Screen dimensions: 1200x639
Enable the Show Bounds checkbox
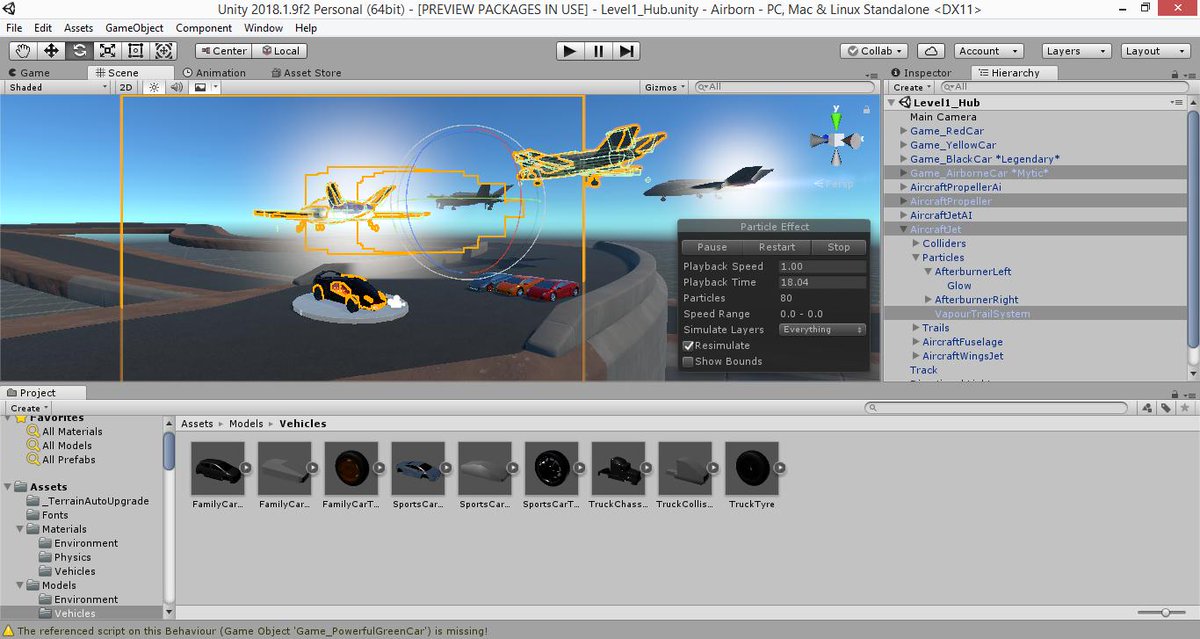point(688,361)
